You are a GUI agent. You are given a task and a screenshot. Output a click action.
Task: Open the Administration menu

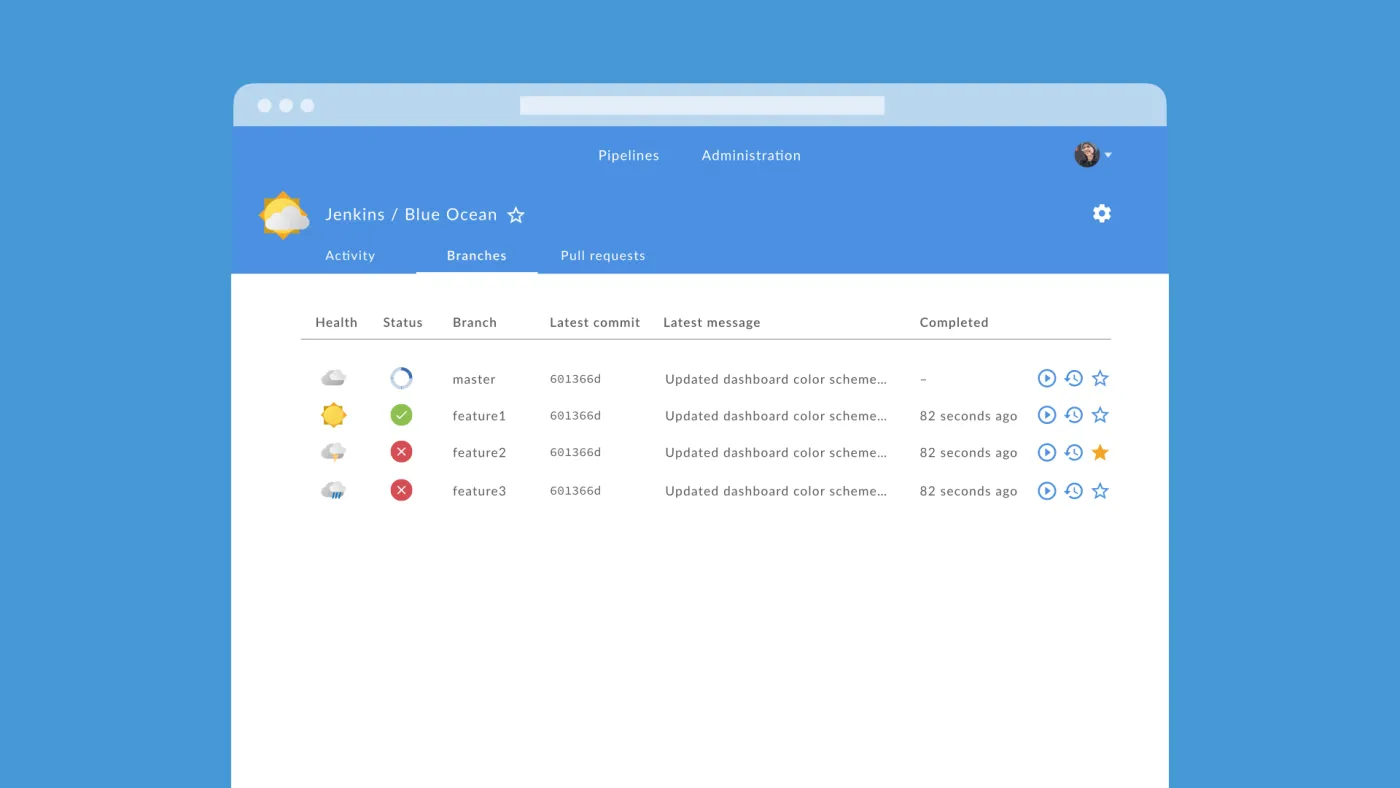pos(751,155)
